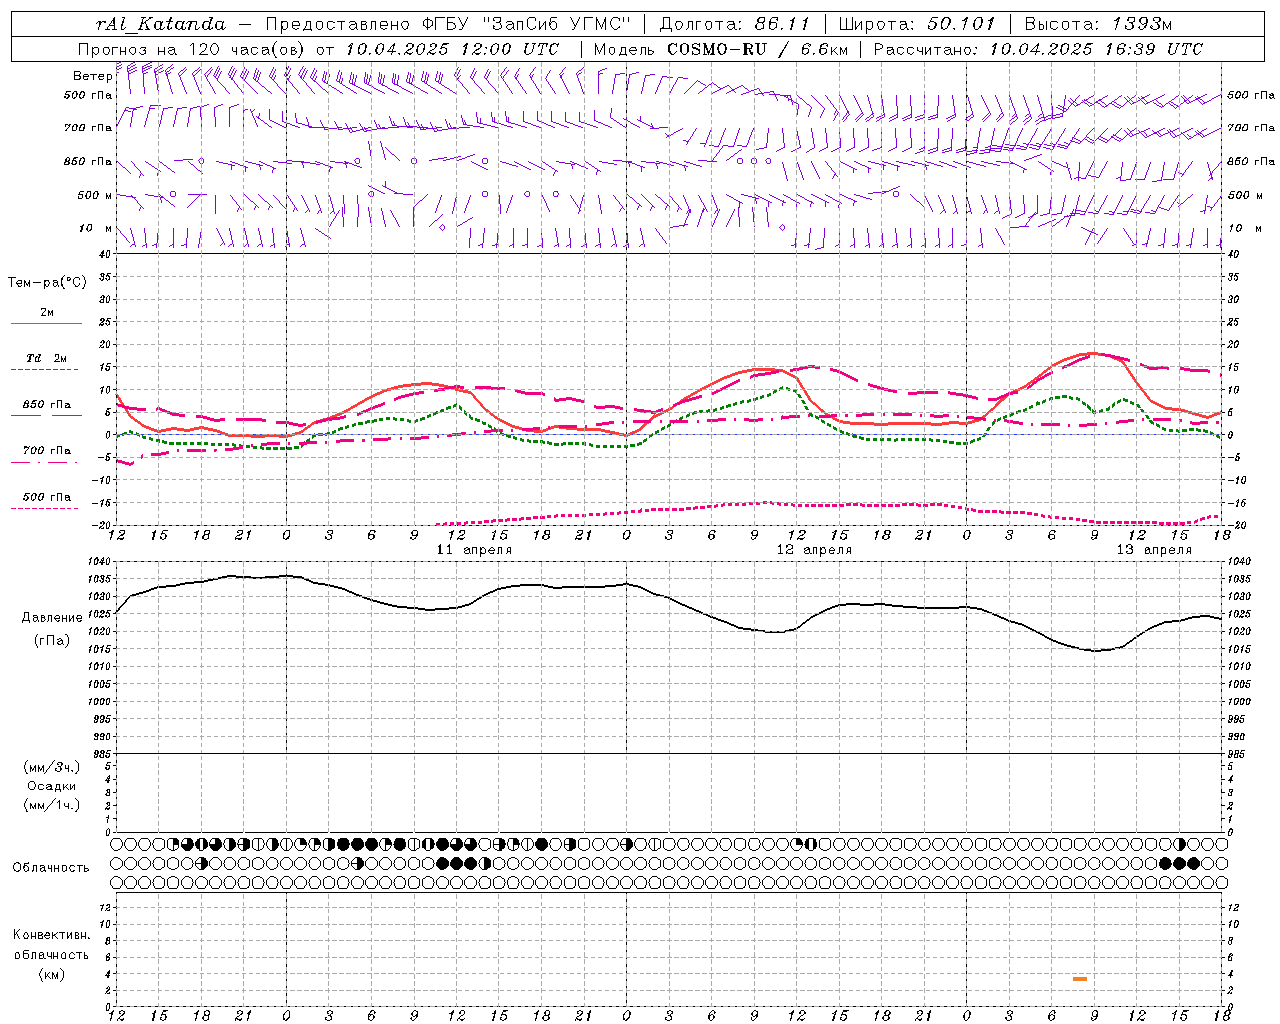Click the Облачность cloud cover label
This screenshot has width=1280, height=1024.
[51, 868]
